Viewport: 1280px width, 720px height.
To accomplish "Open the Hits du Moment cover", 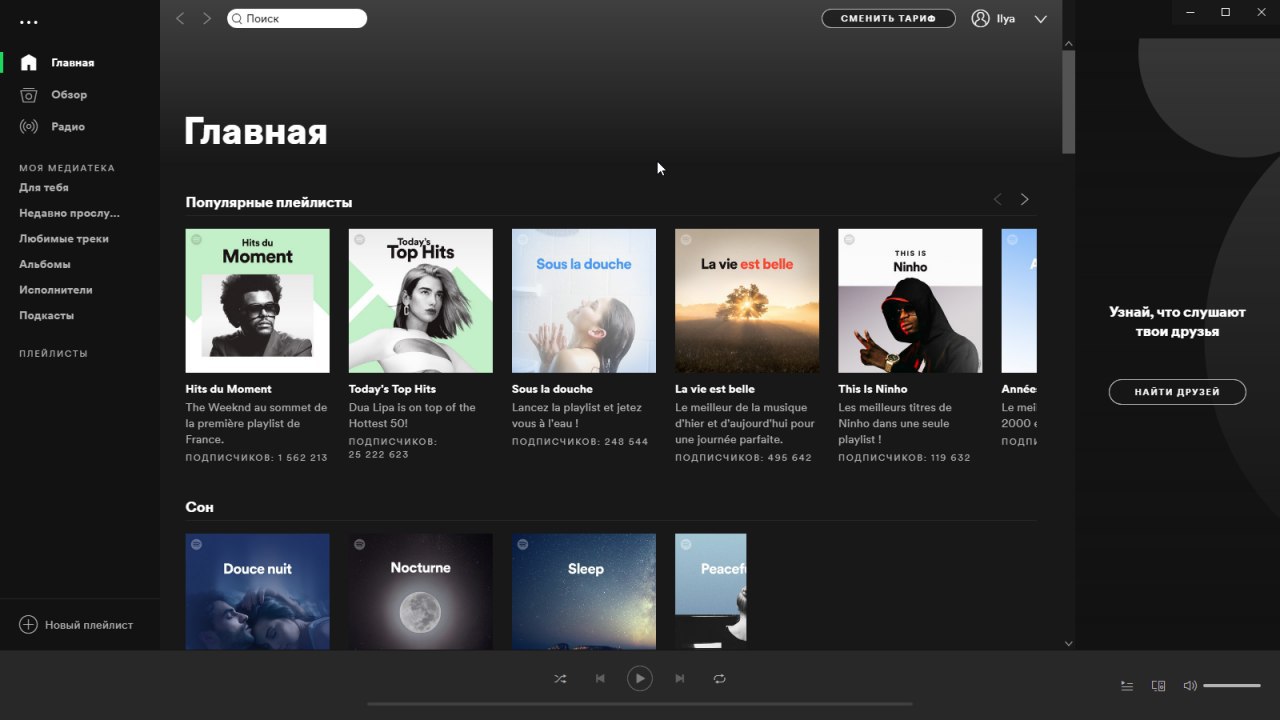I will (258, 301).
